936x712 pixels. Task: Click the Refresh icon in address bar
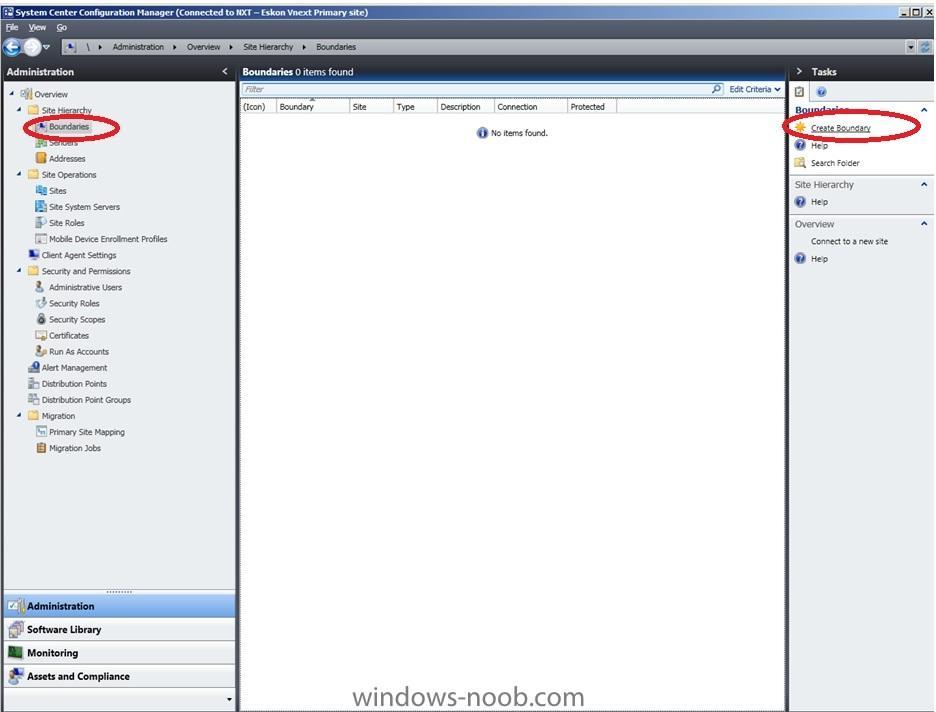925,47
